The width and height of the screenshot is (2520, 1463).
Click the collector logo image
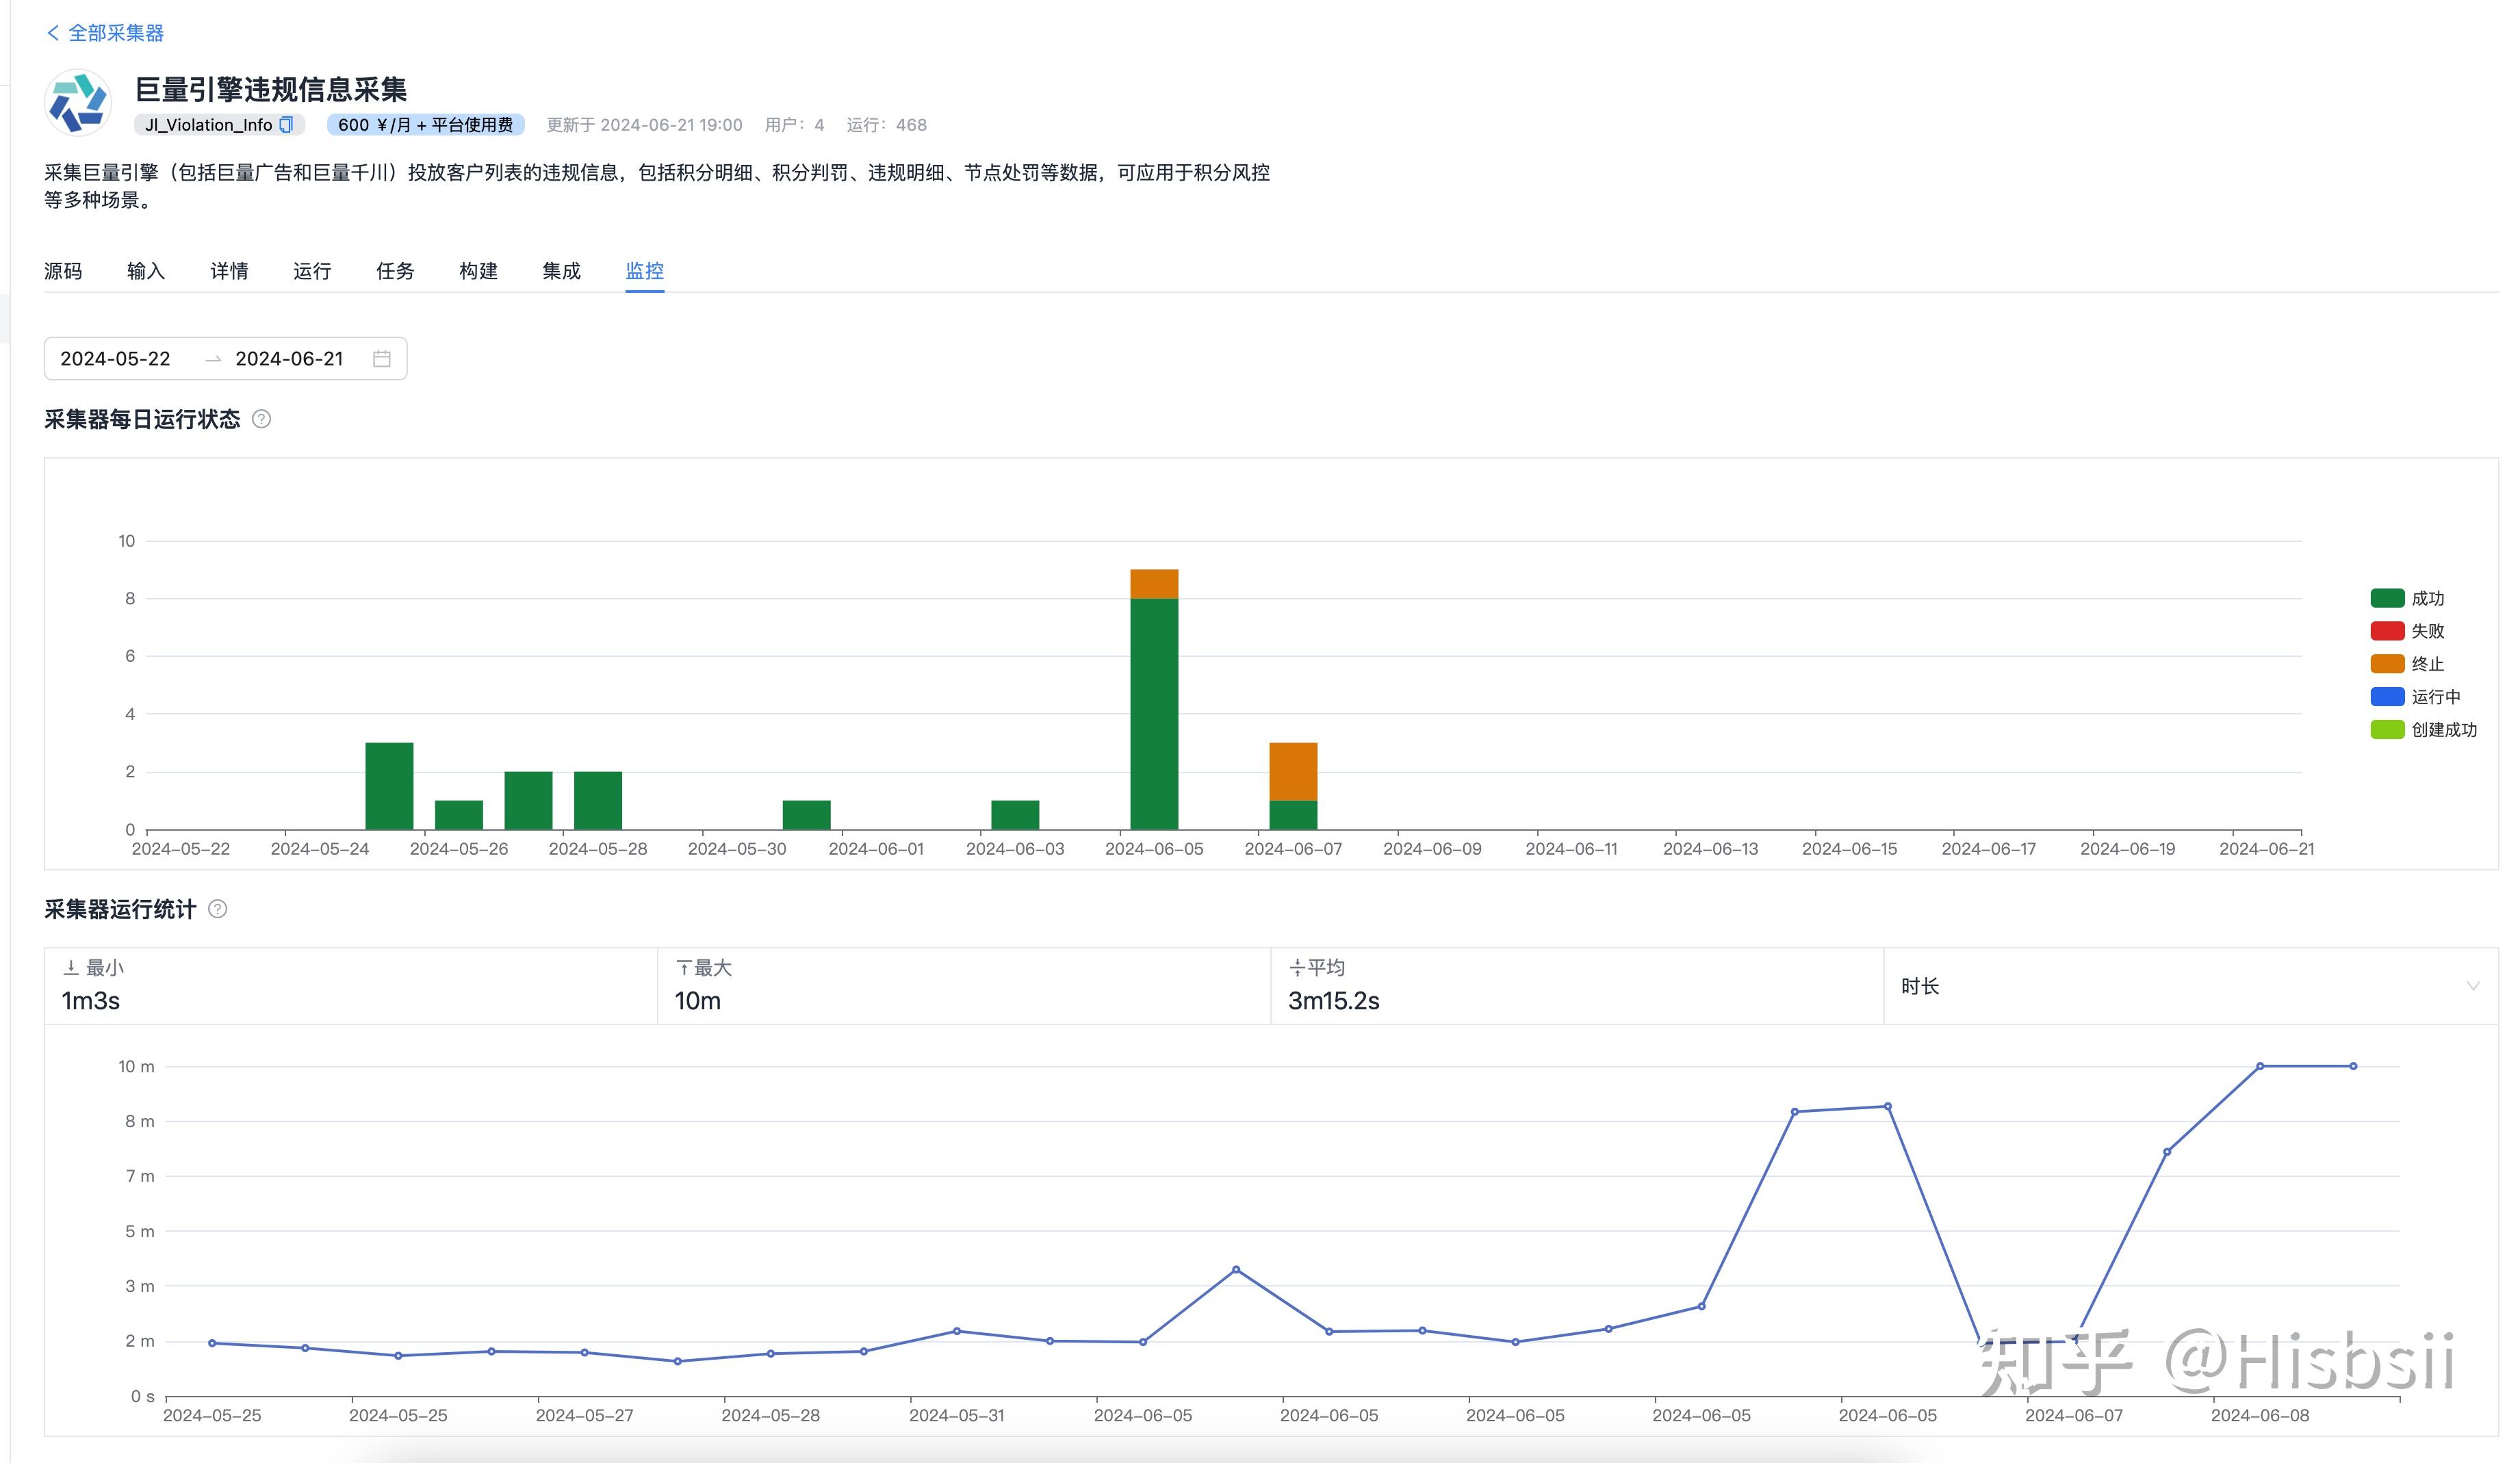tap(77, 102)
